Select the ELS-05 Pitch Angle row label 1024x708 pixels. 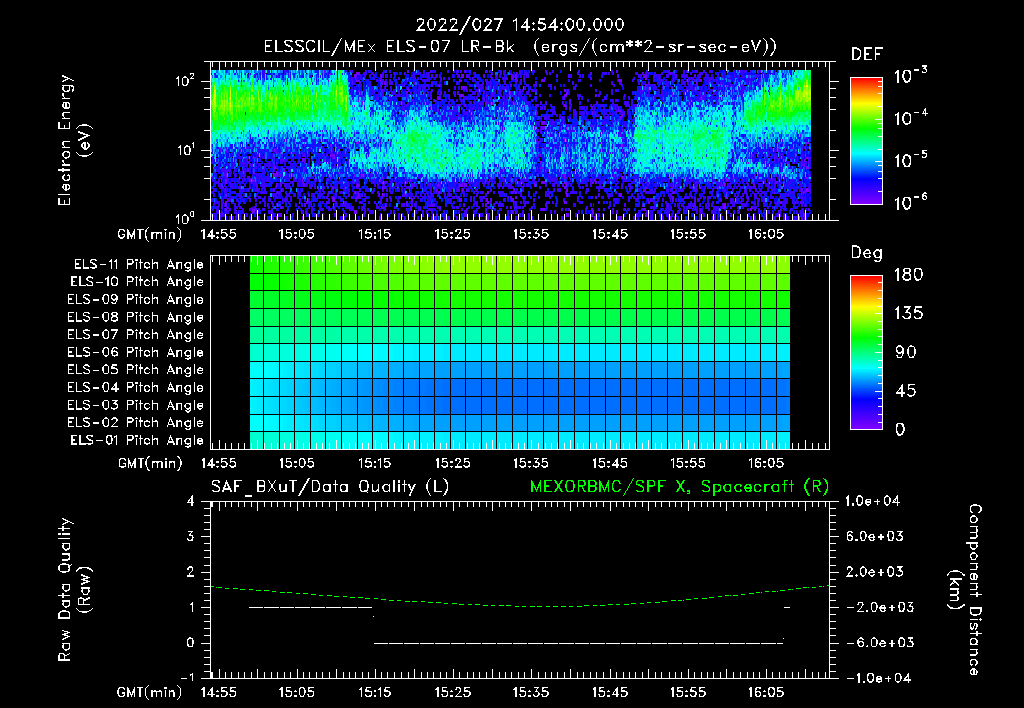135,370
